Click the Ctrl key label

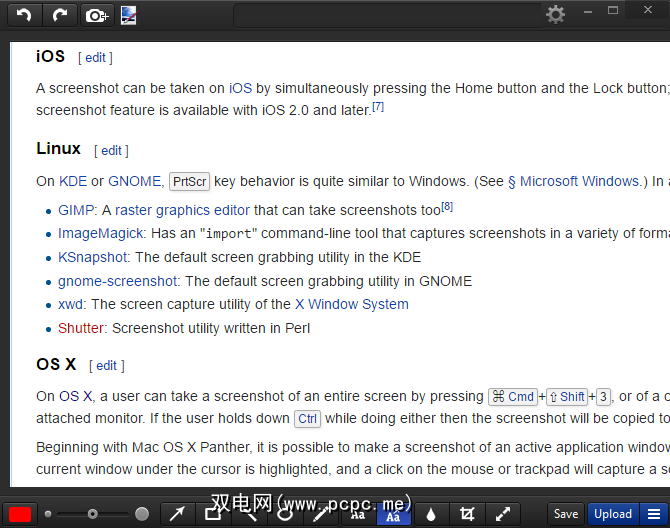(x=307, y=419)
